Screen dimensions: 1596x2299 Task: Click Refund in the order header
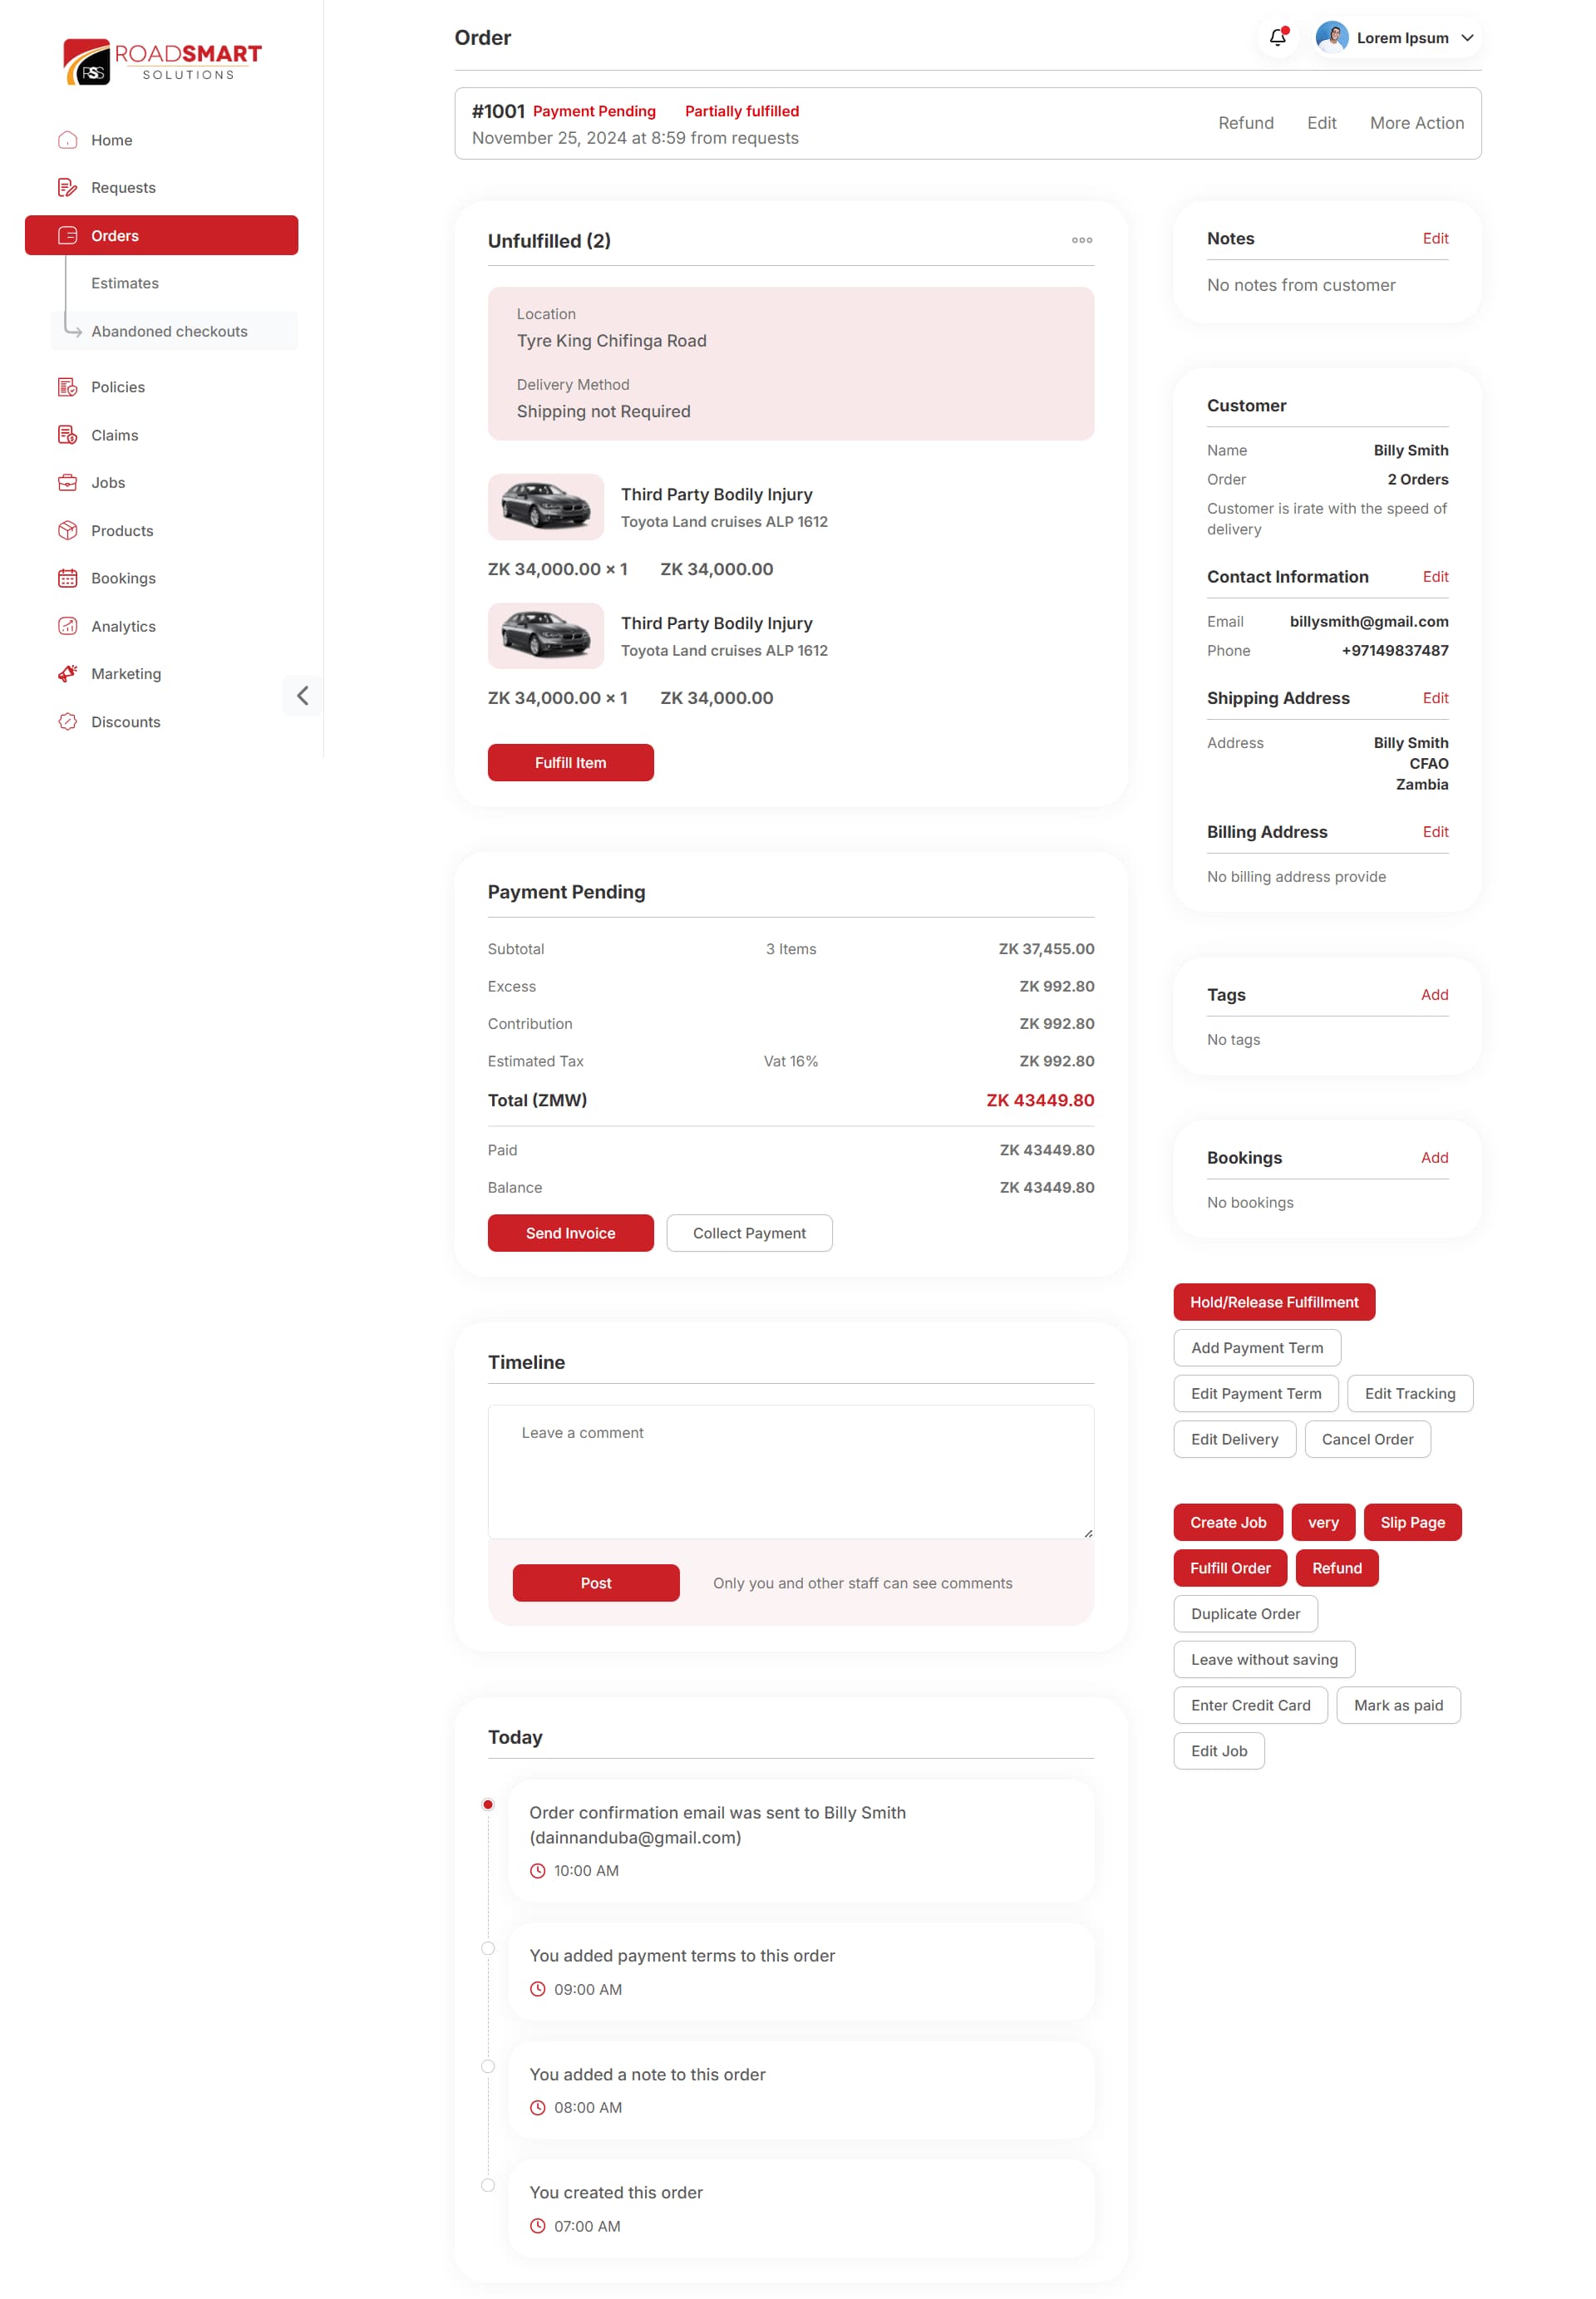[1246, 123]
